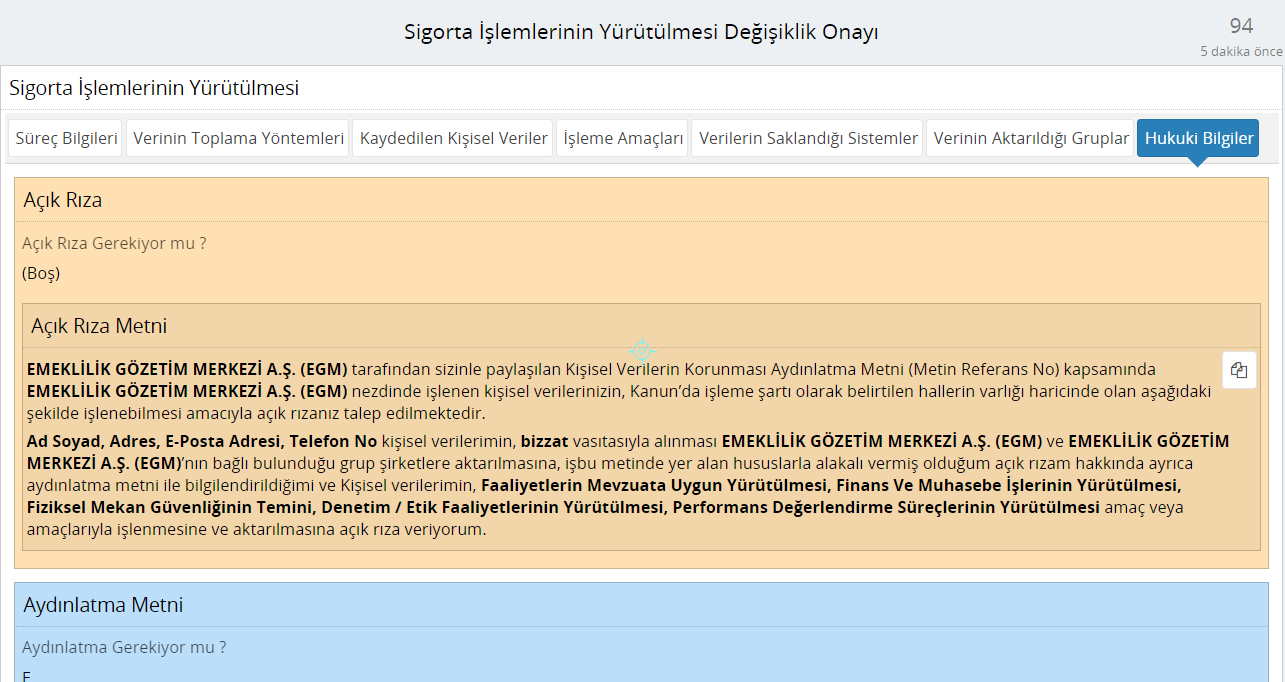1285x682 pixels.
Task: Open the Süreç Bilgileri tab
Action: tap(67, 138)
